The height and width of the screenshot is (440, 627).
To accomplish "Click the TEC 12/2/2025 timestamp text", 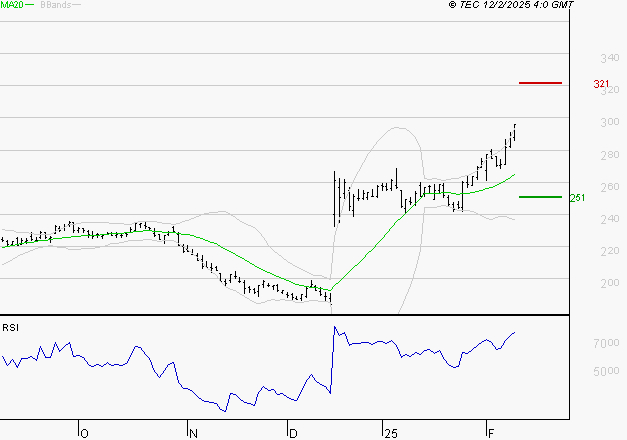I will coord(511,4).
